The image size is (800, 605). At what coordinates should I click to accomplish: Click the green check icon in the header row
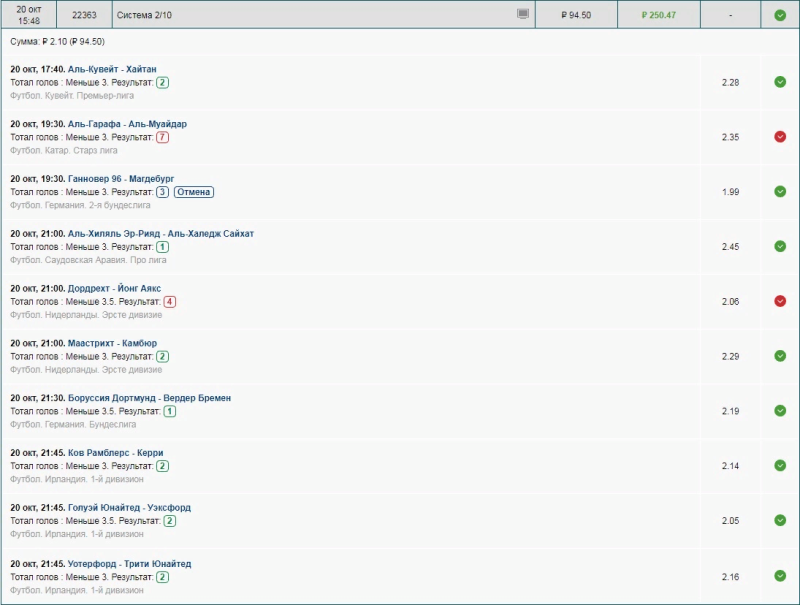780,15
